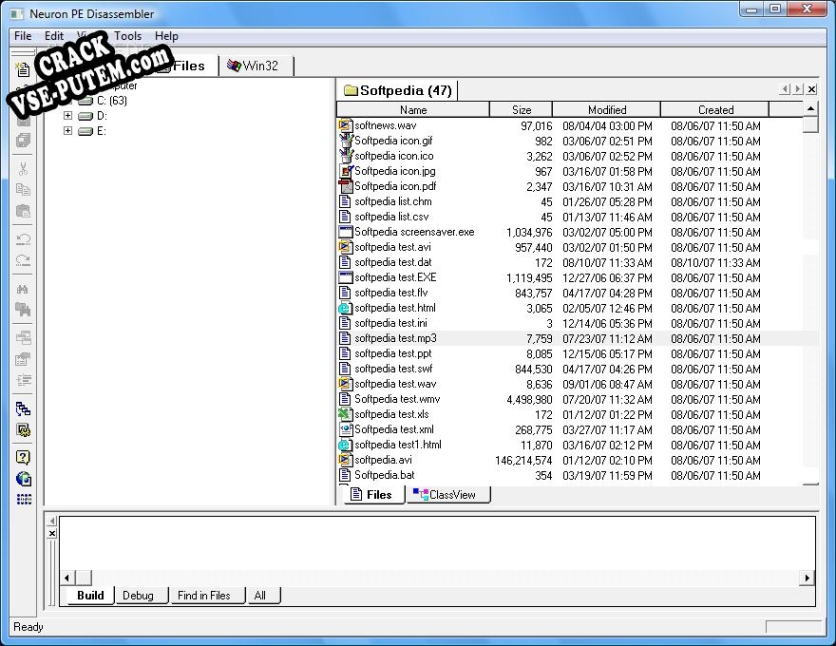Select the file softpedia test.EXE

[x=395, y=278]
